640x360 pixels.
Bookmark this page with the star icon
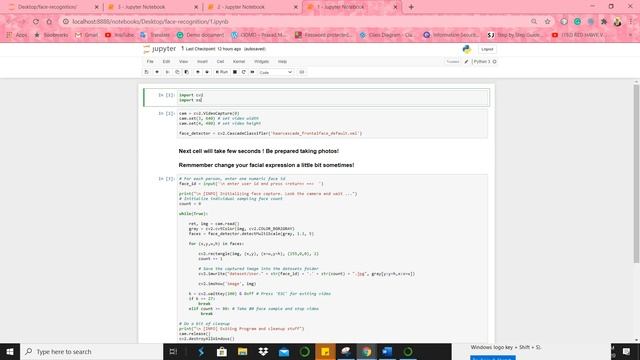(x=547, y=22)
